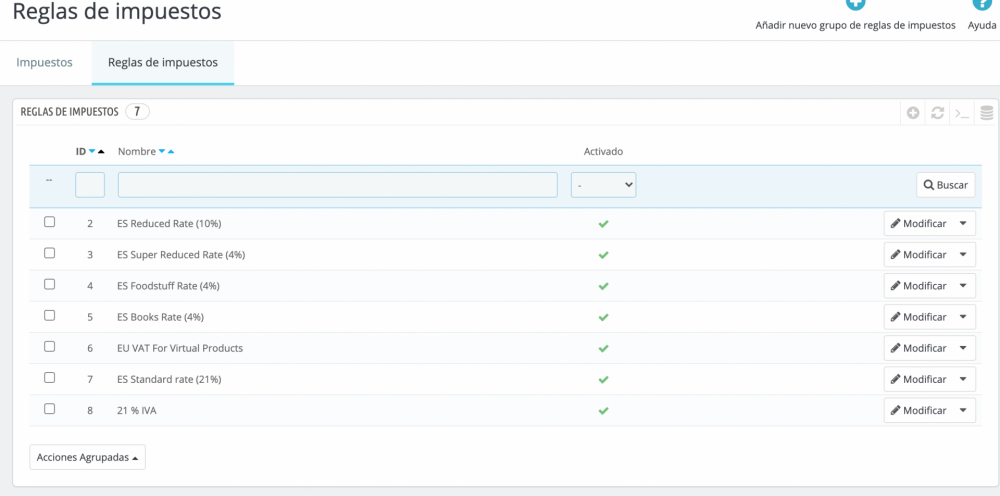Viewport: 1000px width, 496px height.
Task: Show the SQL query terminal icon
Action: pyautogui.click(x=962, y=113)
